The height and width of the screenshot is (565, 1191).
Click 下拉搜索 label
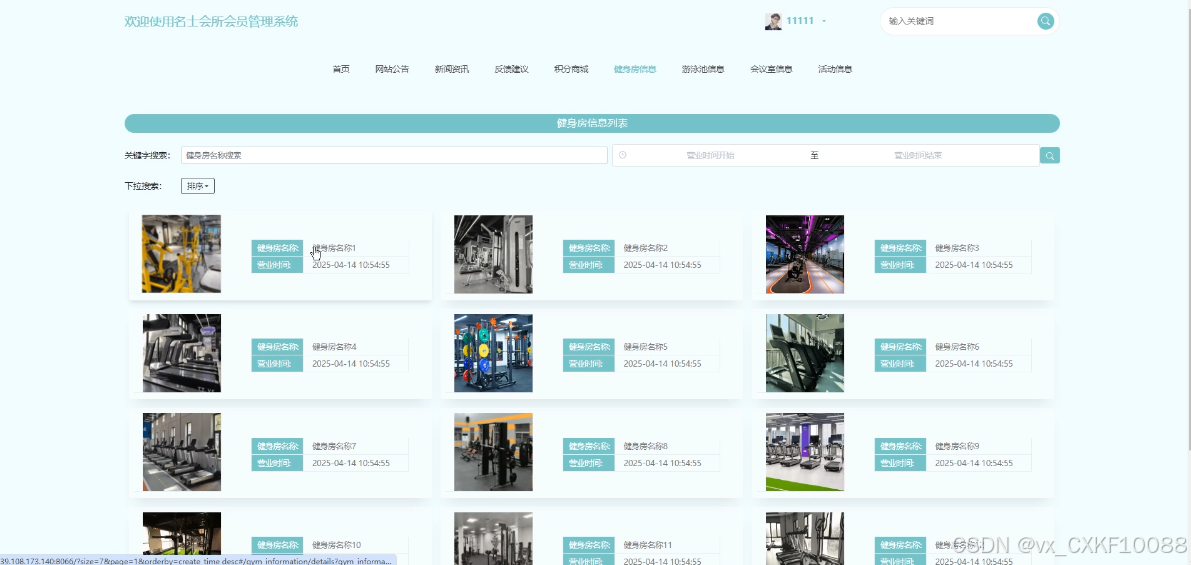(144, 186)
